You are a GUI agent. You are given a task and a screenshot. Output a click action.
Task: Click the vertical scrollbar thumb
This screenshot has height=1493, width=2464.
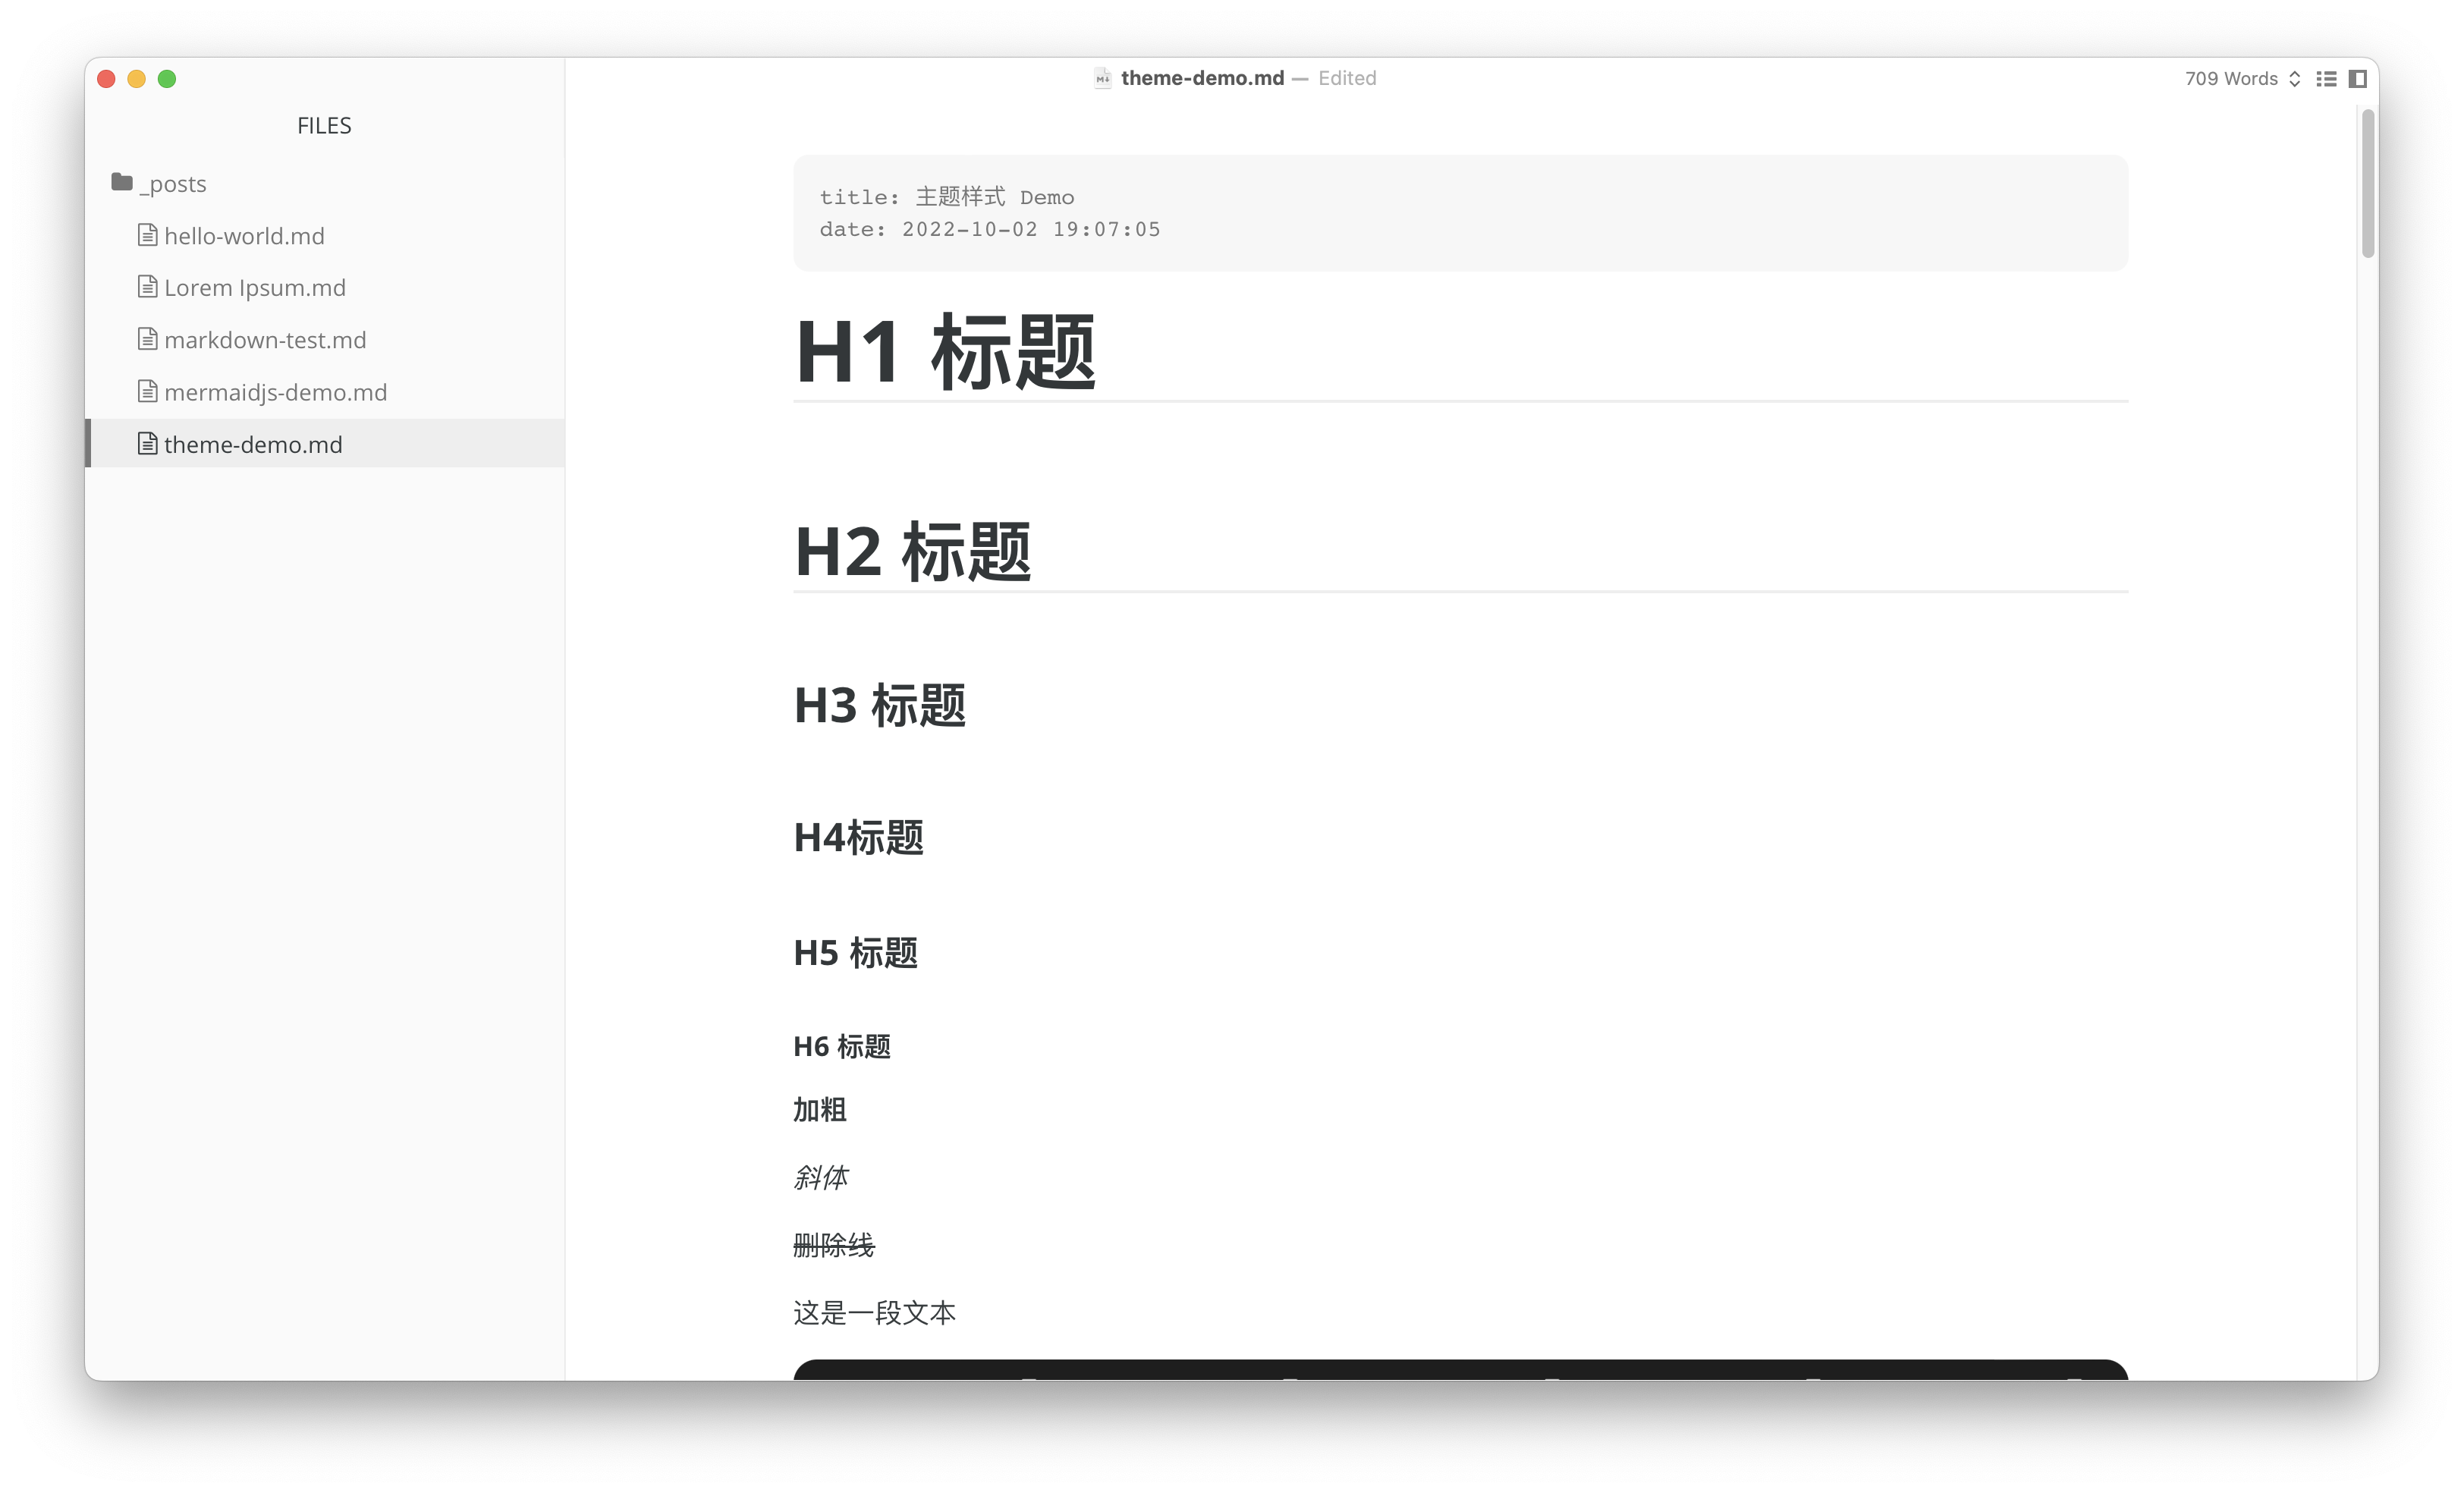coord(2367,183)
